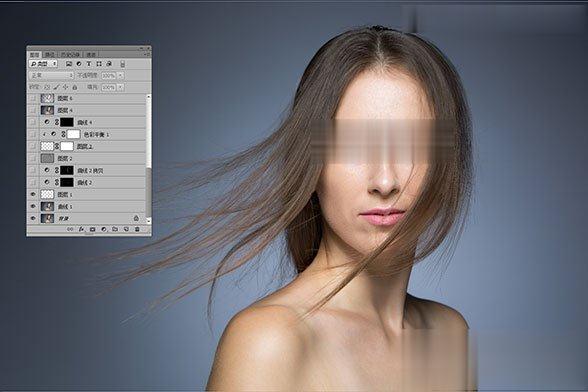This screenshot has height=392, width=588.
Task: Click the delete layer trash icon
Action: 137,229
